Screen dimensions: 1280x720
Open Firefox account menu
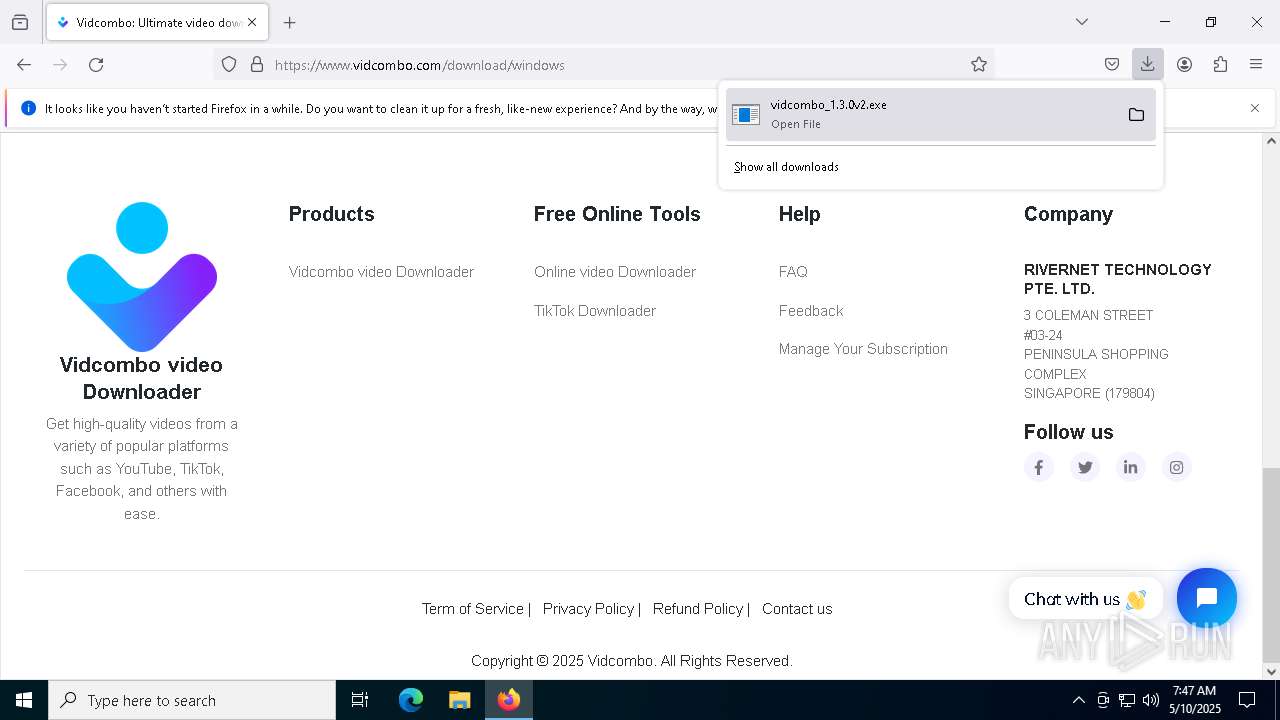point(1184,65)
